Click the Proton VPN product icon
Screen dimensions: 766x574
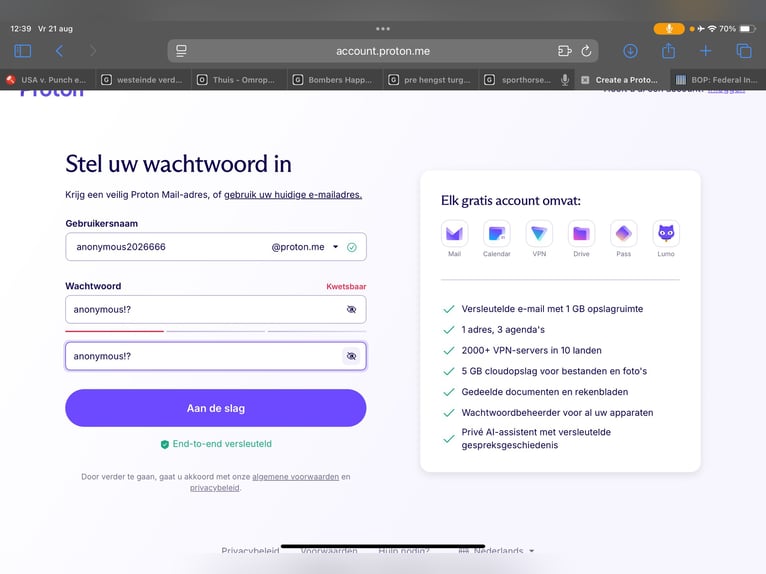(x=539, y=234)
